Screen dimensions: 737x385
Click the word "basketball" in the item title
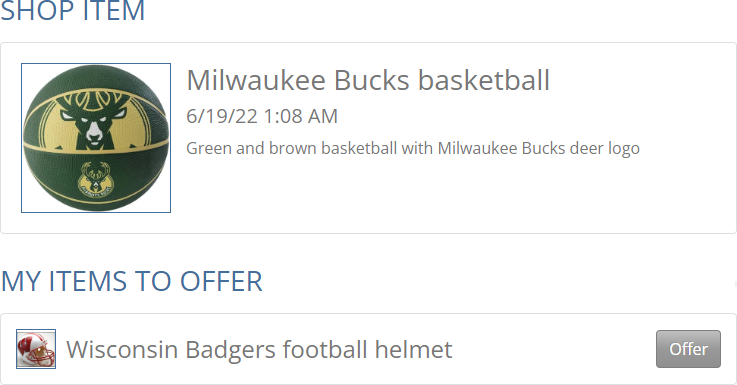[x=484, y=80]
